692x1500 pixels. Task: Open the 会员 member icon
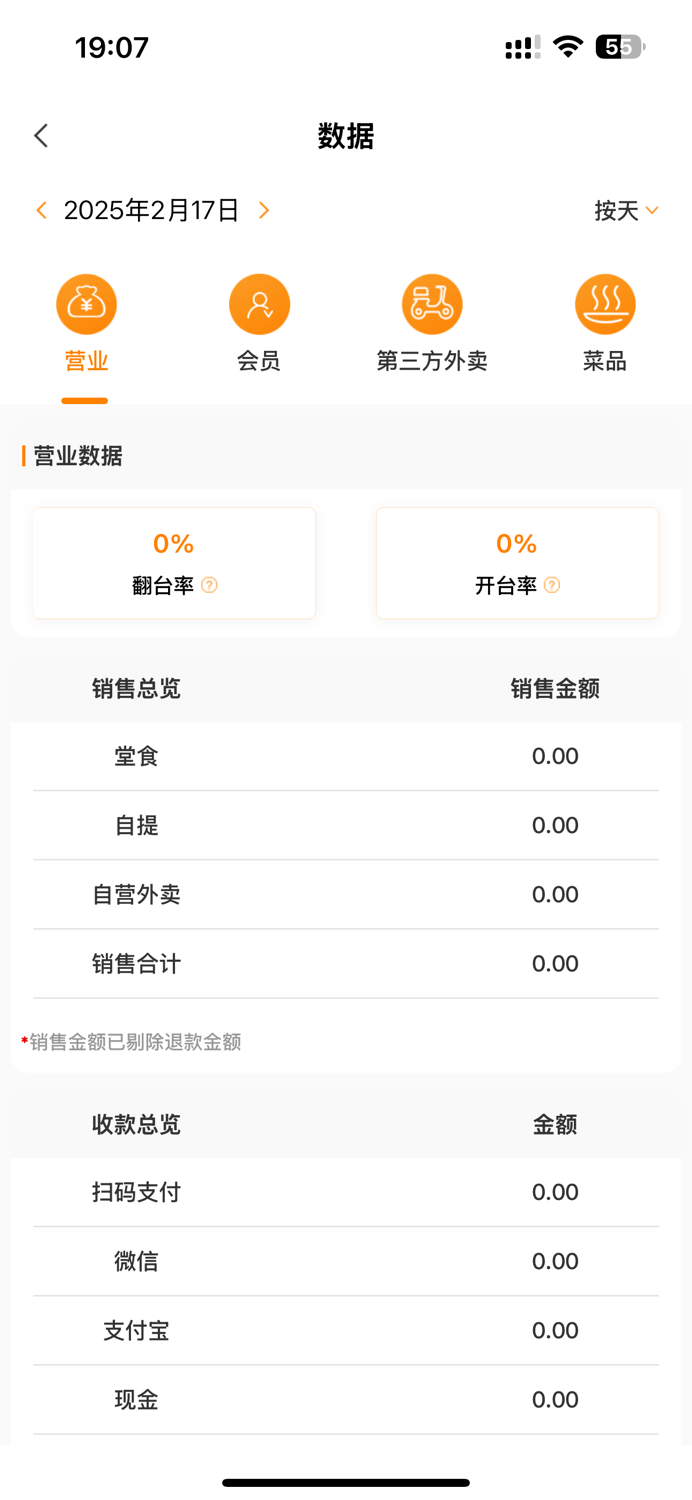[x=259, y=303]
